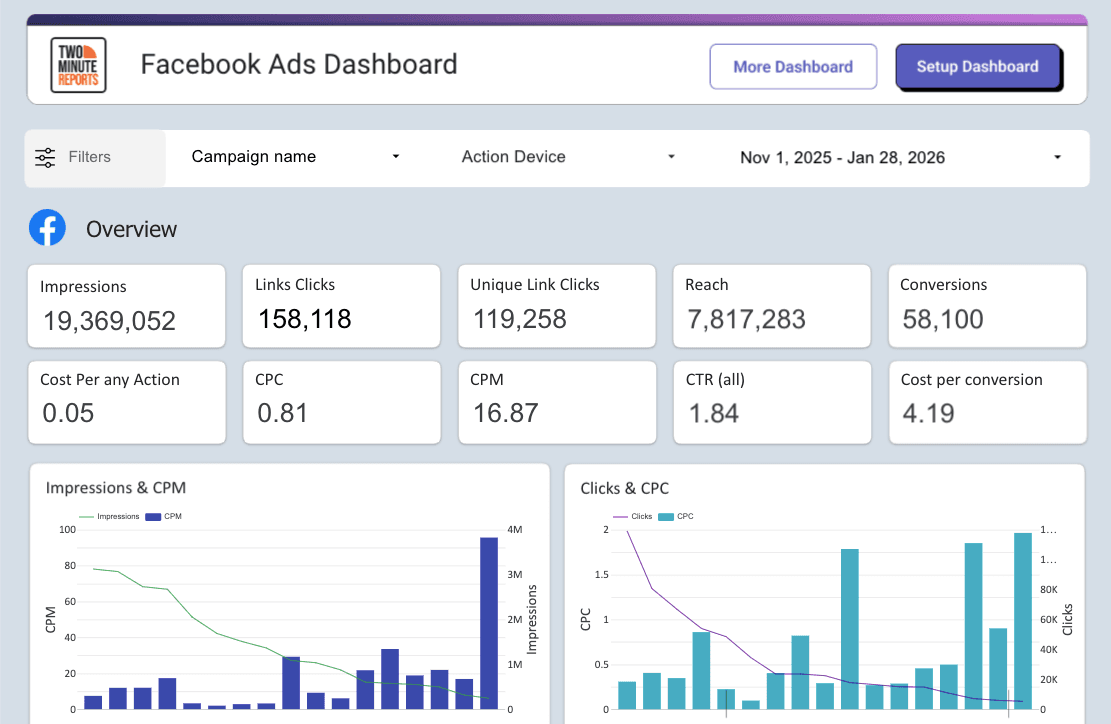Screen dimensions: 1111x724
Task: Click the More Dashboard button
Action: tap(793, 66)
